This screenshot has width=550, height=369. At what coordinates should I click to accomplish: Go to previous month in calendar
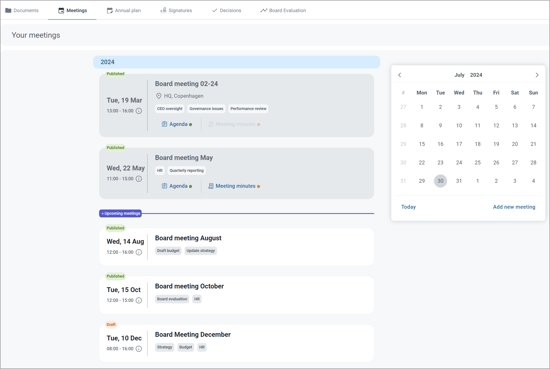click(x=400, y=75)
